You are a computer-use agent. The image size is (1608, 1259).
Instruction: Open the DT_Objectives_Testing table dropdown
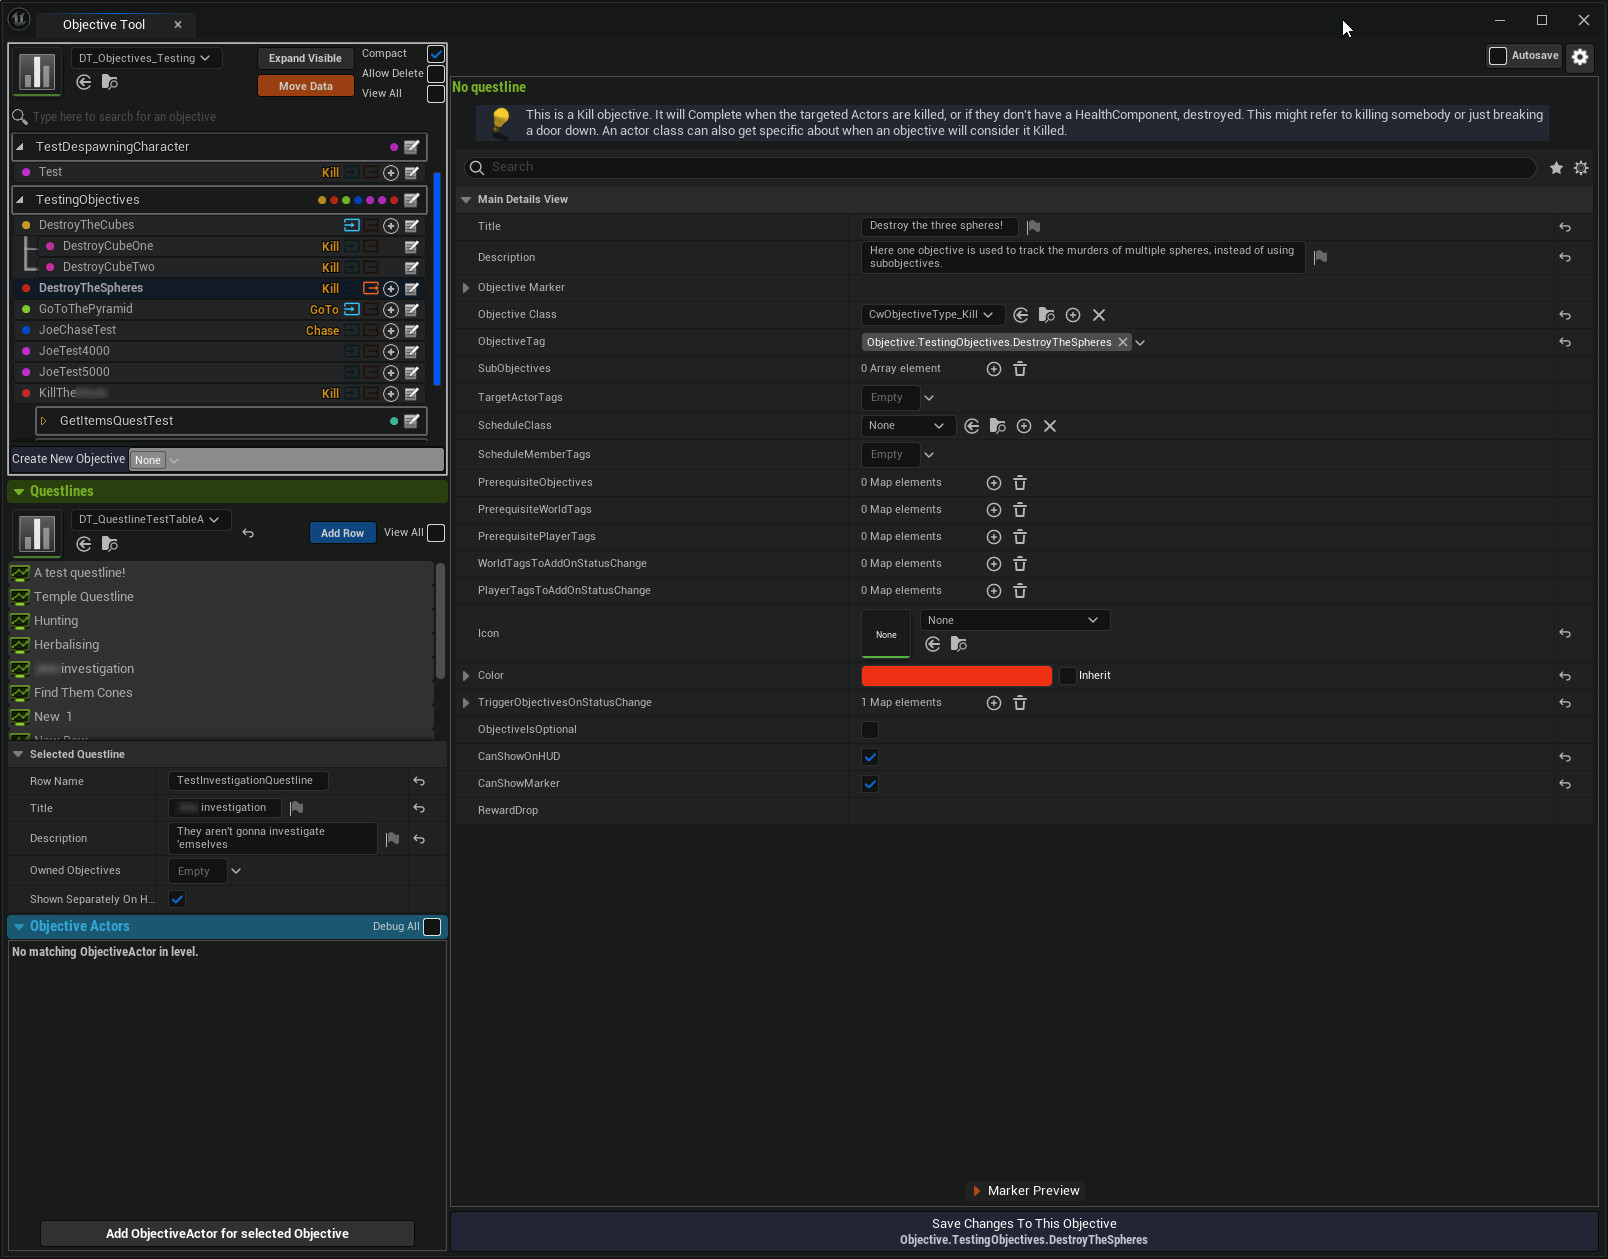[145, 58]
